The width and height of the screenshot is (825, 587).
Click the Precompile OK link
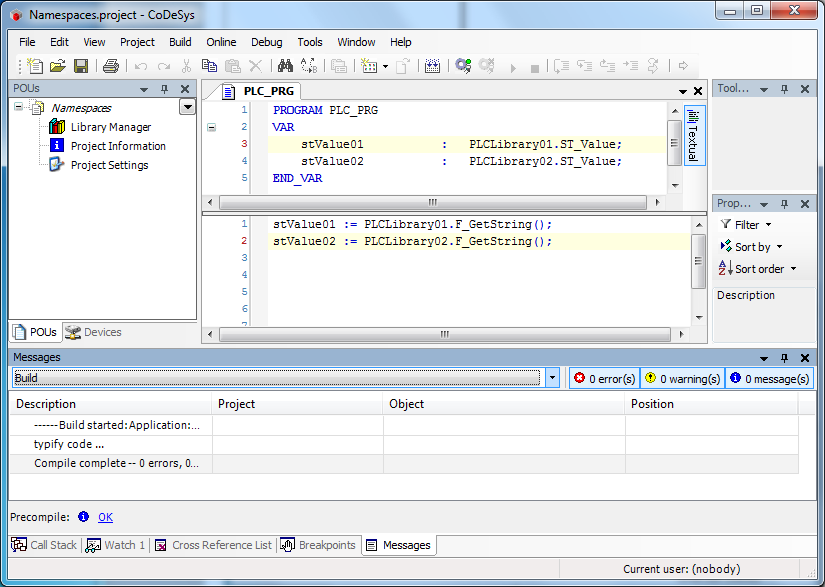(x=105, y=517)
